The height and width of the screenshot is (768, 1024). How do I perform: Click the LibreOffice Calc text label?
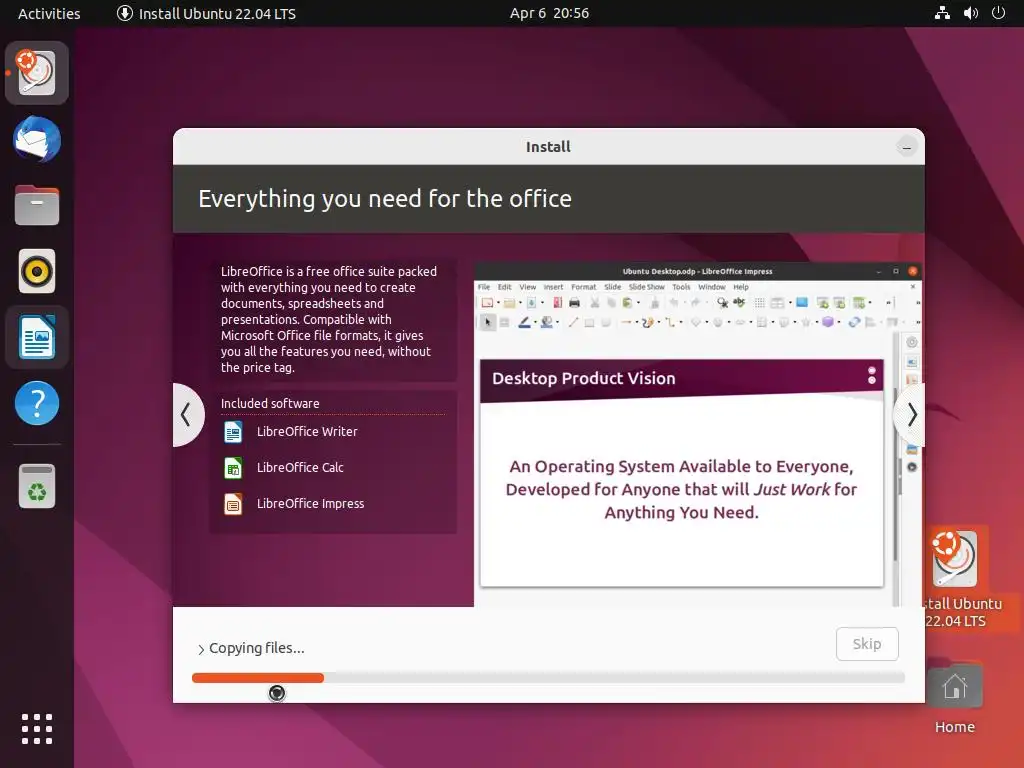click(x=300, y=468)
